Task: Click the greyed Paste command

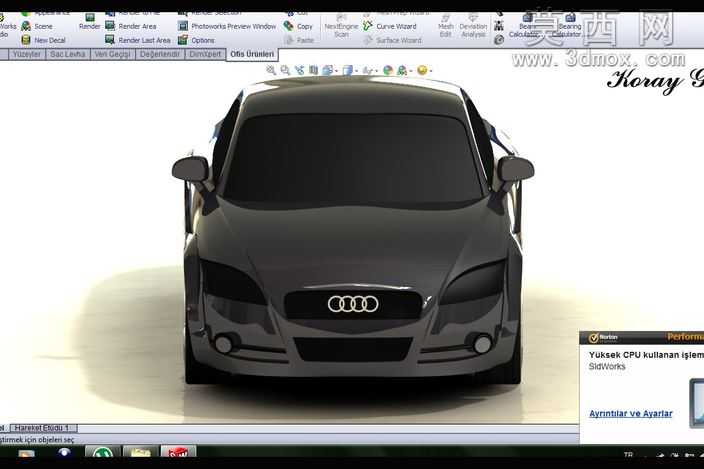Action: [x=299, y=40]
